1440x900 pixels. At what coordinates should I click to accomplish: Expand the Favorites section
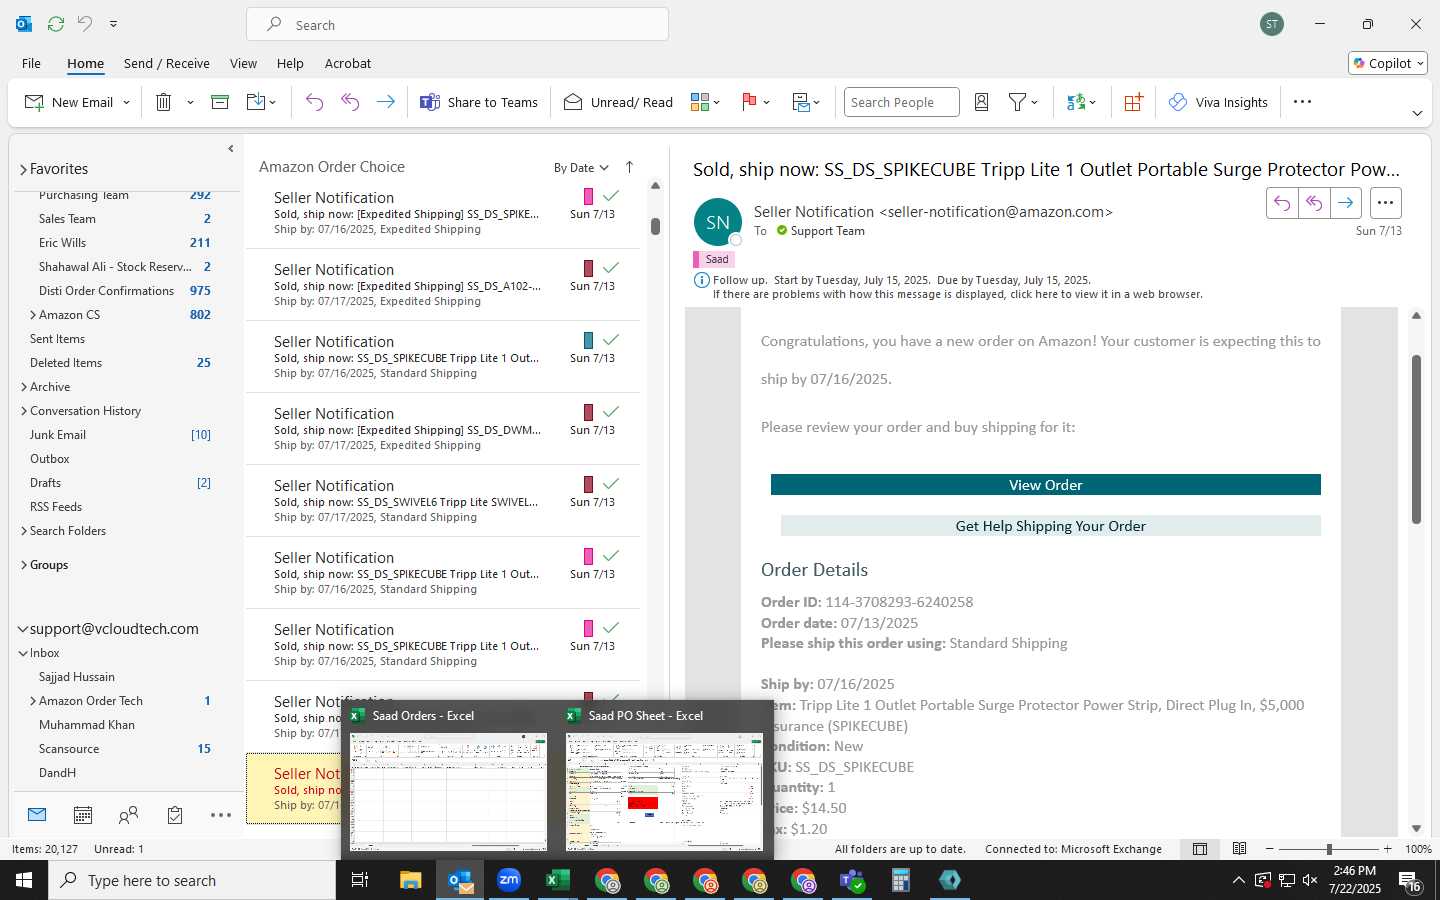23,169
